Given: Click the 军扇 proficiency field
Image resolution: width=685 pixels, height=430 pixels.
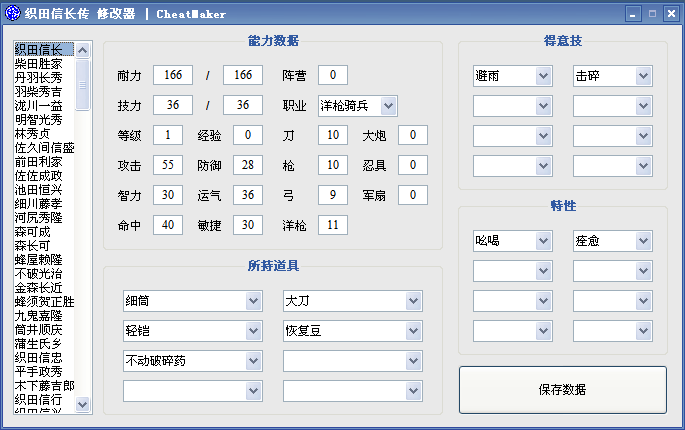Looking at the screenshot, I should coord(413,195).
